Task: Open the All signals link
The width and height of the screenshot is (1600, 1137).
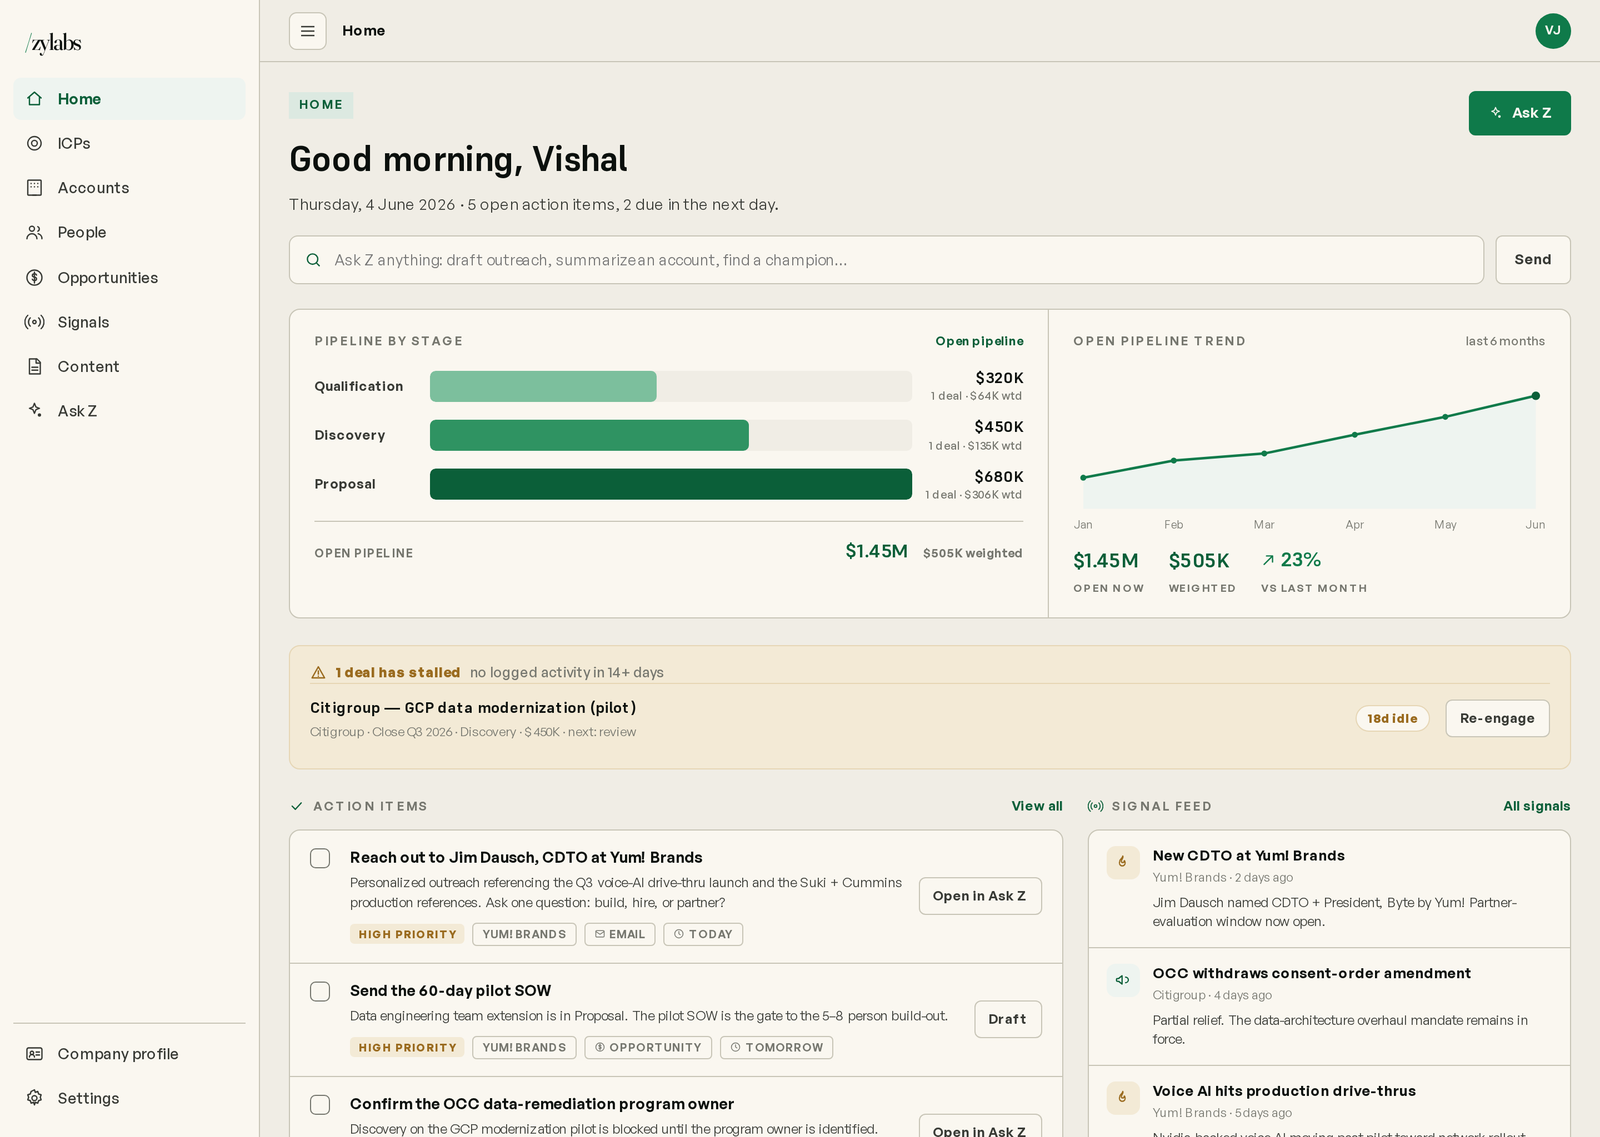Action: point(1536,806)
